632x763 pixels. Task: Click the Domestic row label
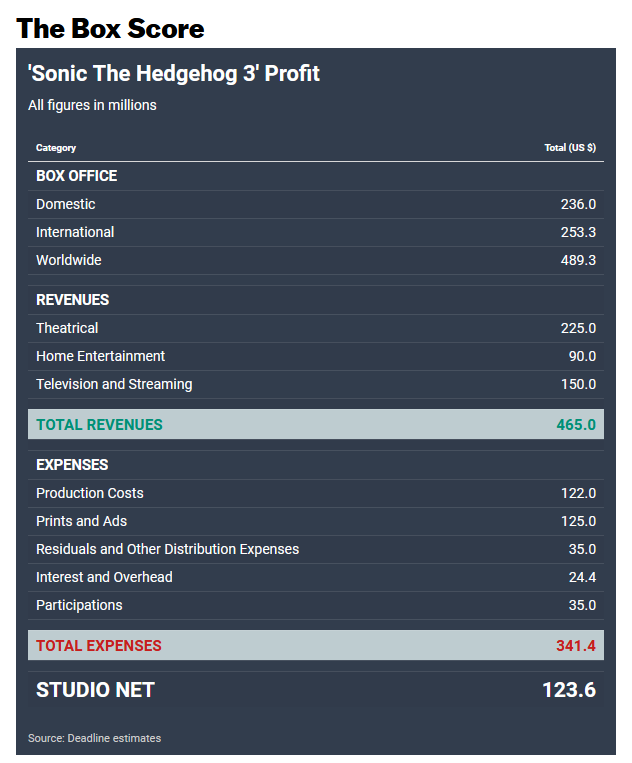pos(66,204)
